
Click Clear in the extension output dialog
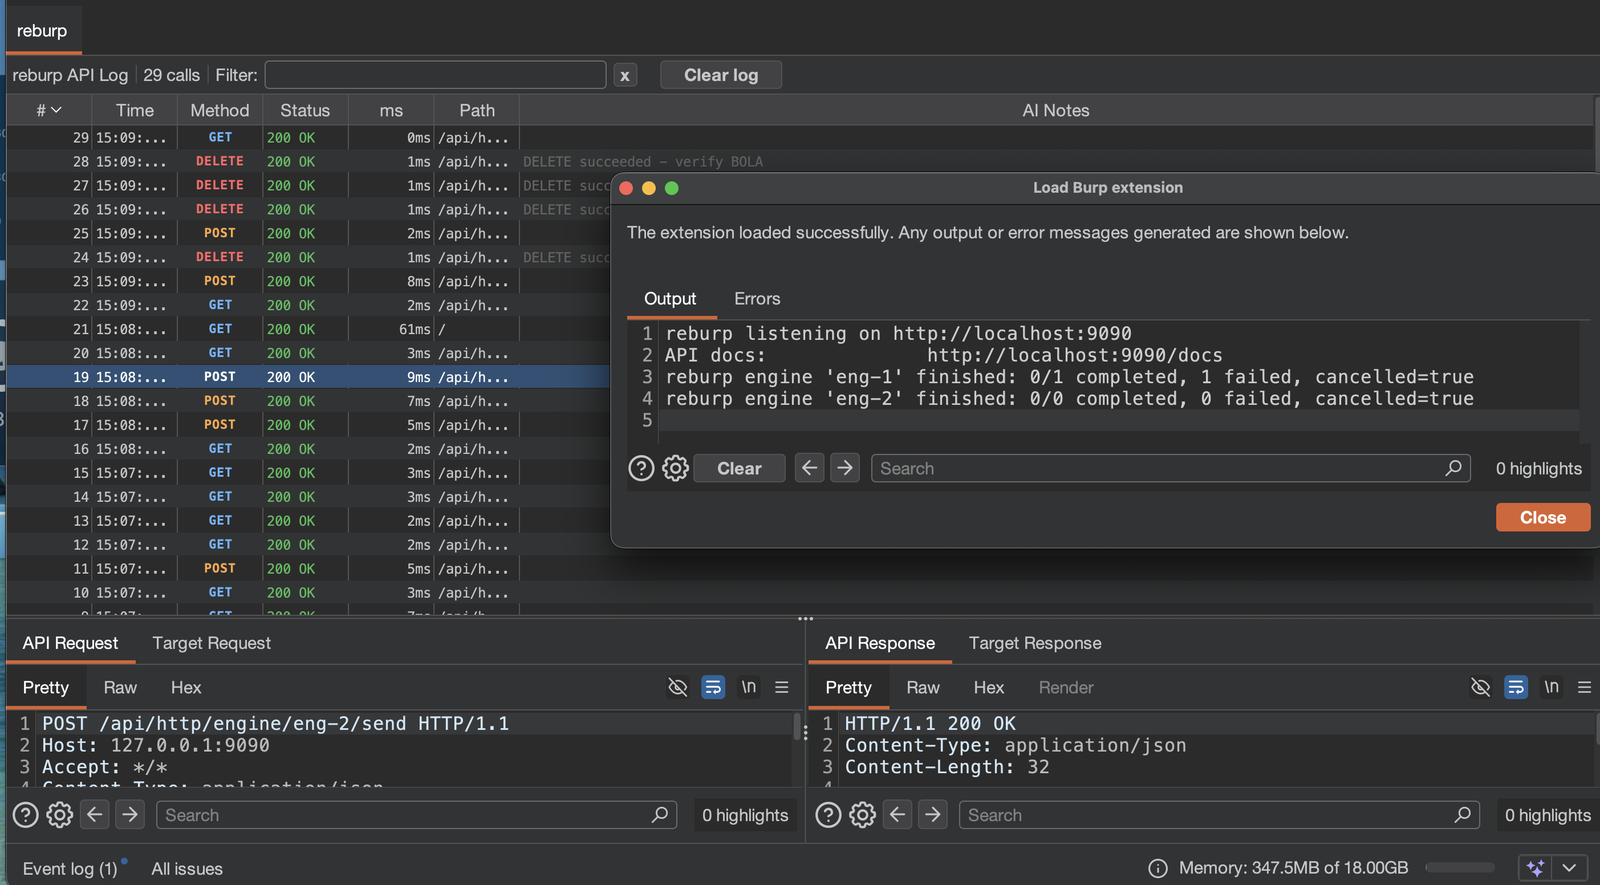coord(739,468)
